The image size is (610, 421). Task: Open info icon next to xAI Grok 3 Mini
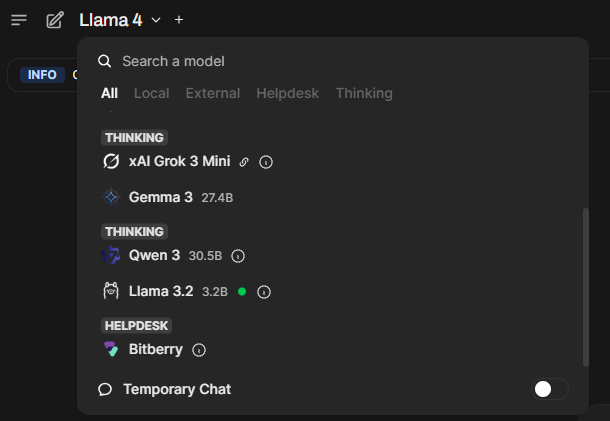click(x=266, y=162)
